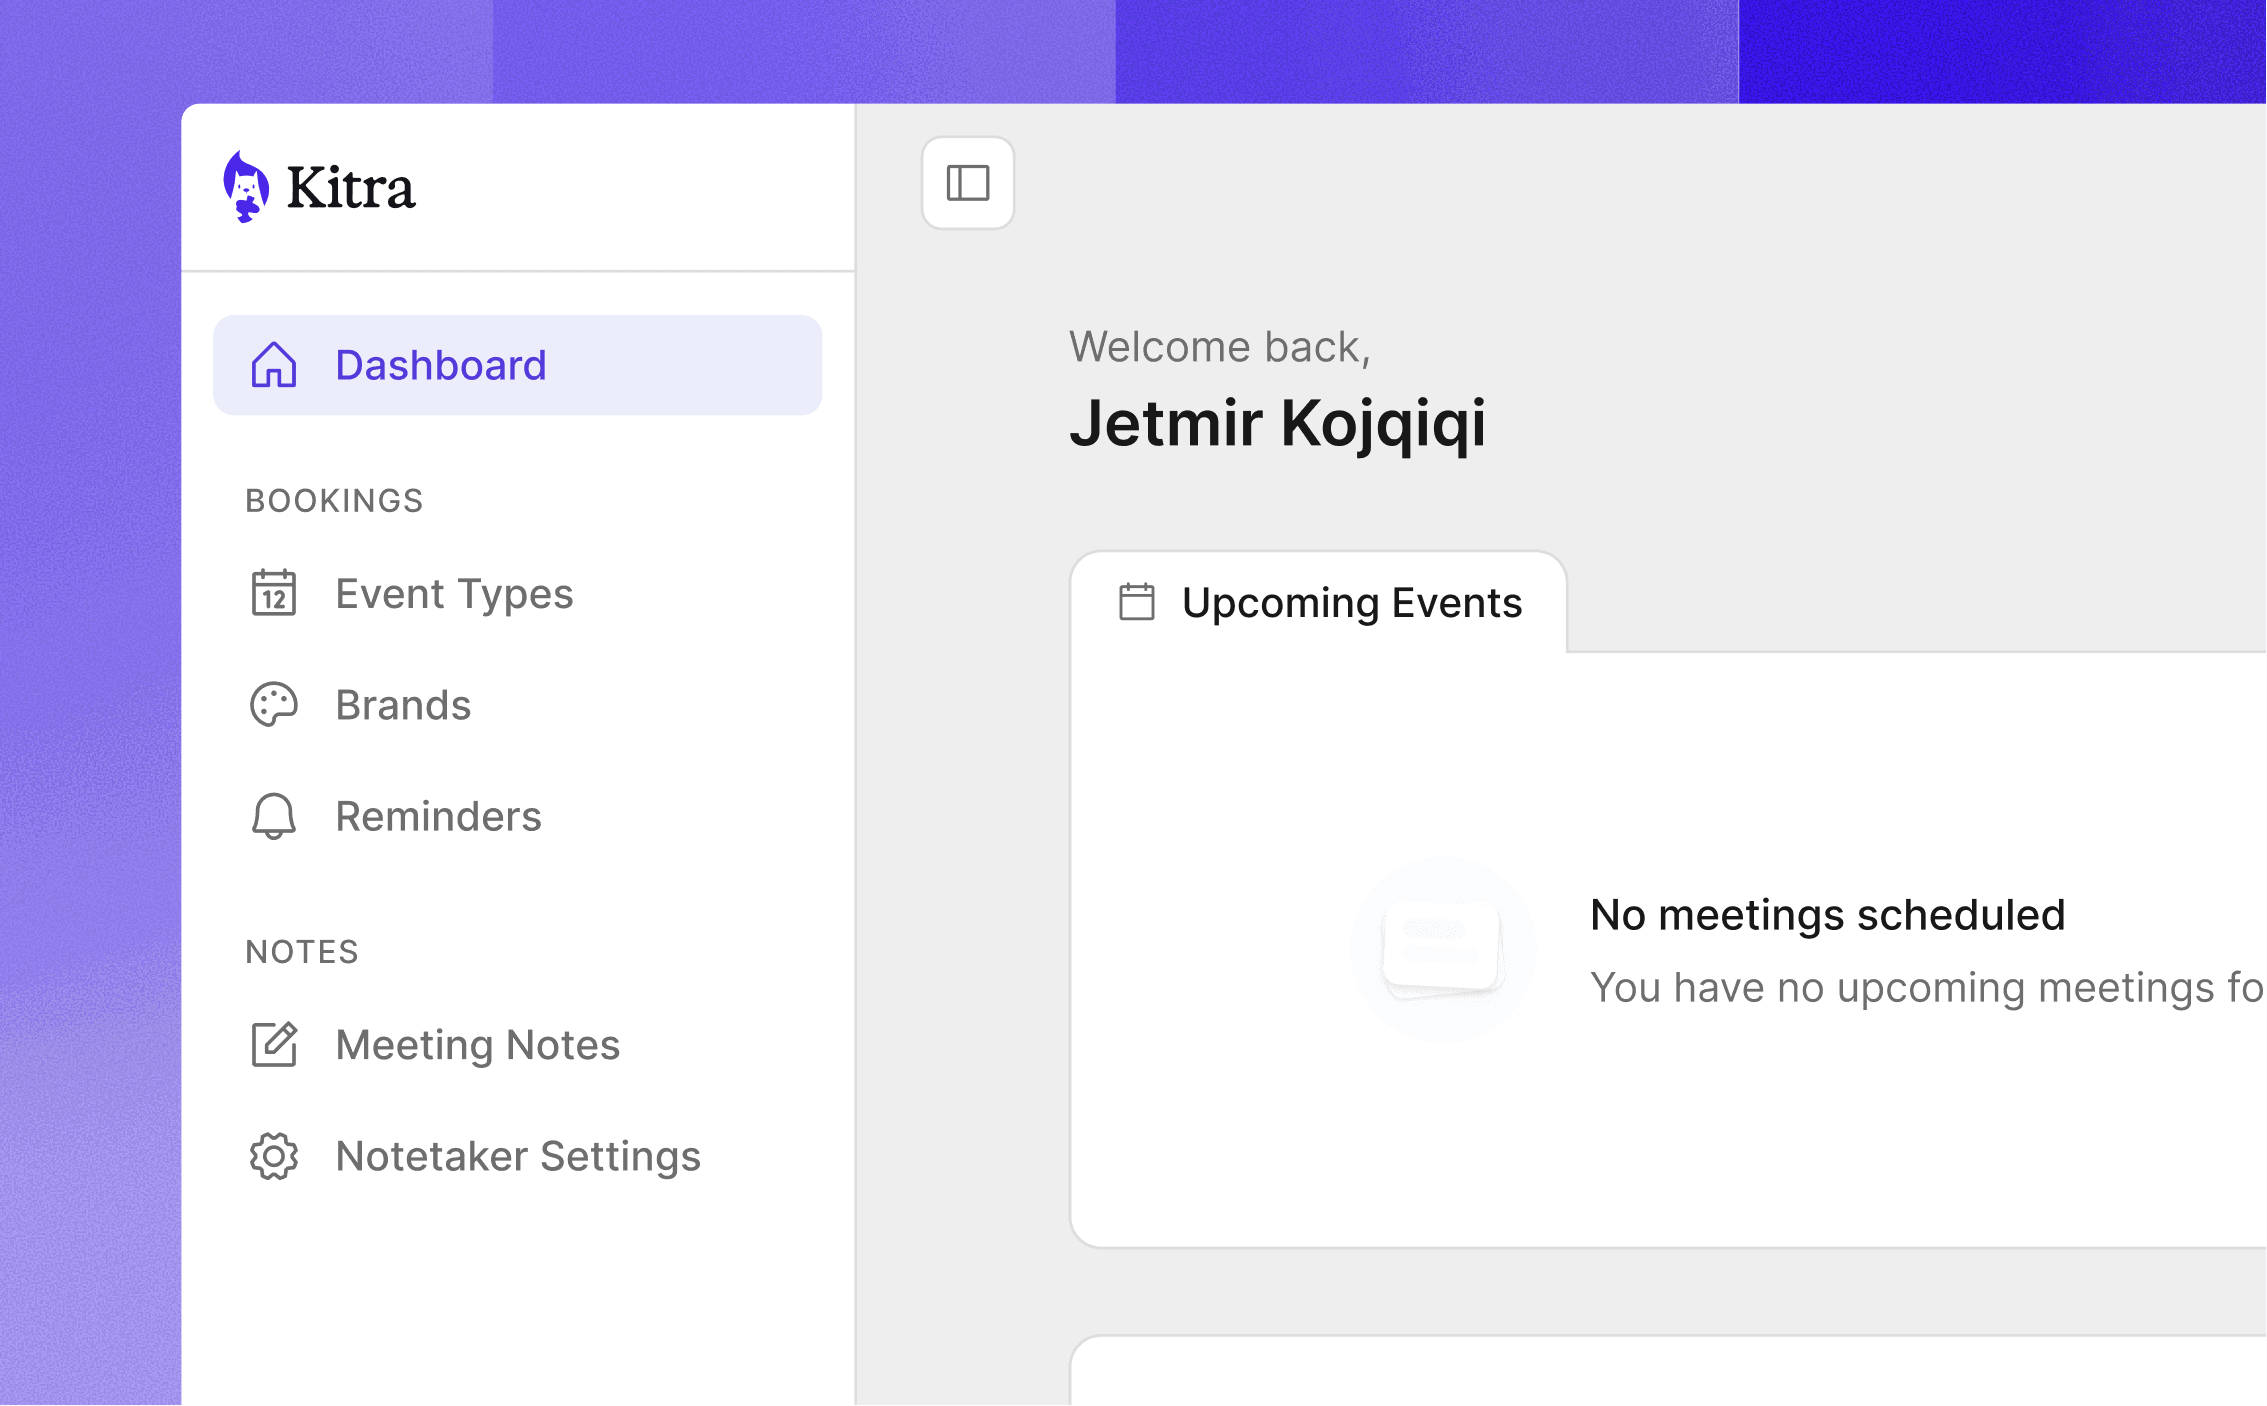The image size is (2267, 1406).
Task: Open Reminders in sidebar
Action: (x=438, y=816)
